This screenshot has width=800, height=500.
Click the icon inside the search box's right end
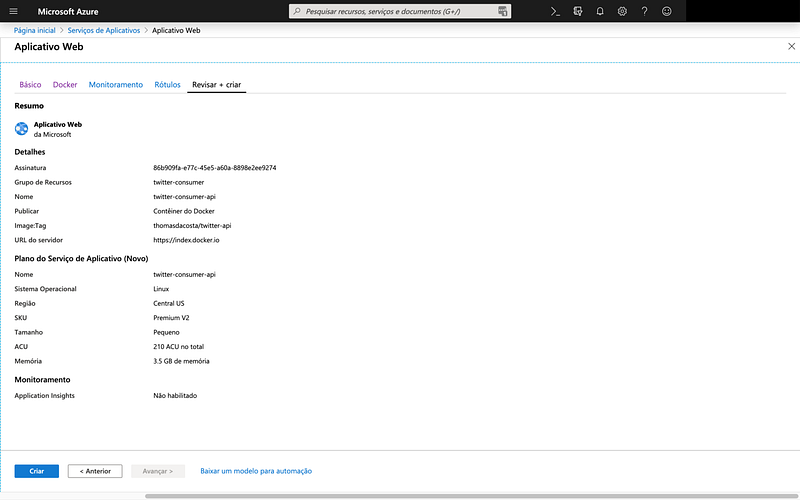click(x=503, y=11)
